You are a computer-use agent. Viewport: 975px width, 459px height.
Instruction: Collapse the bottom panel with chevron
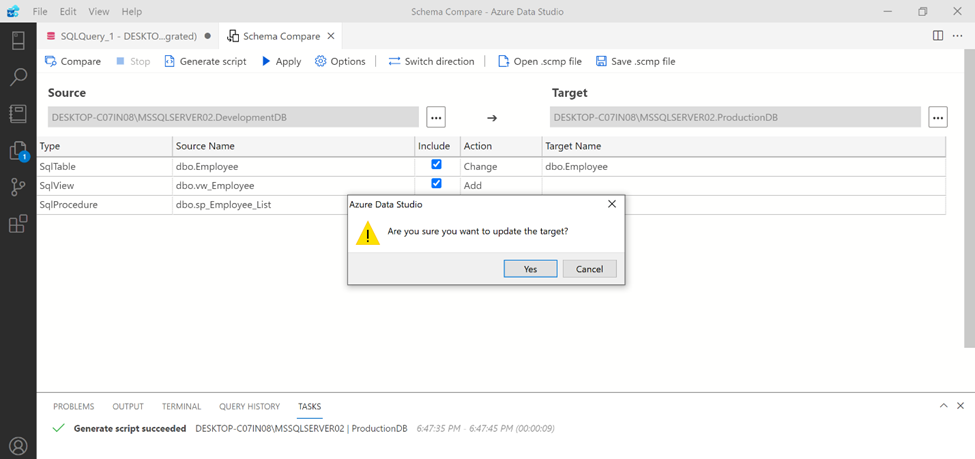(x=943, y=406)
